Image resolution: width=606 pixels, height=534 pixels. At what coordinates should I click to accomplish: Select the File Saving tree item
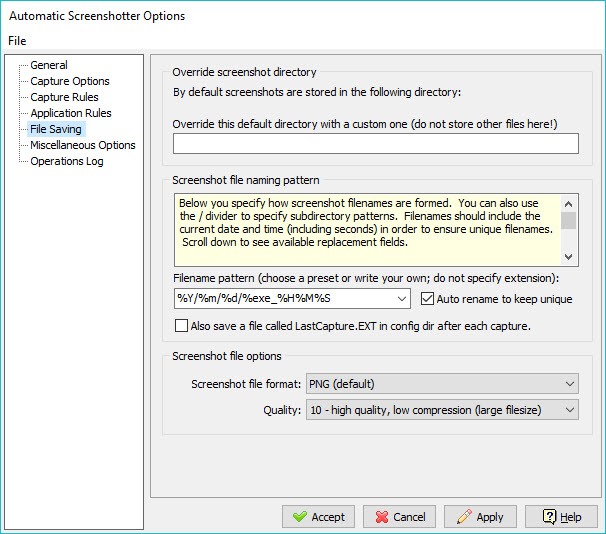[56, 129]
